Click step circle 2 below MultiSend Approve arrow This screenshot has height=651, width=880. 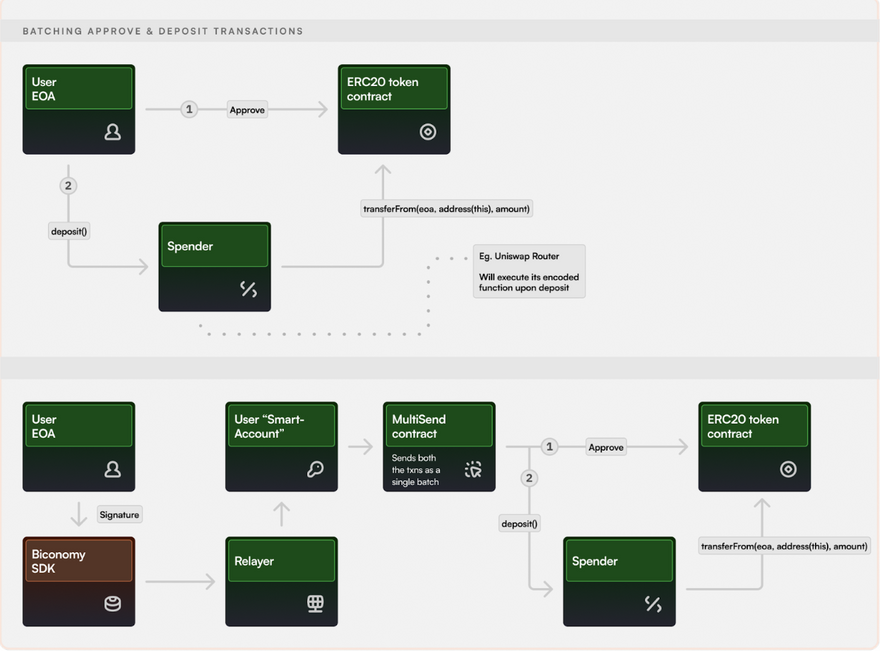(x=529, y=478)
